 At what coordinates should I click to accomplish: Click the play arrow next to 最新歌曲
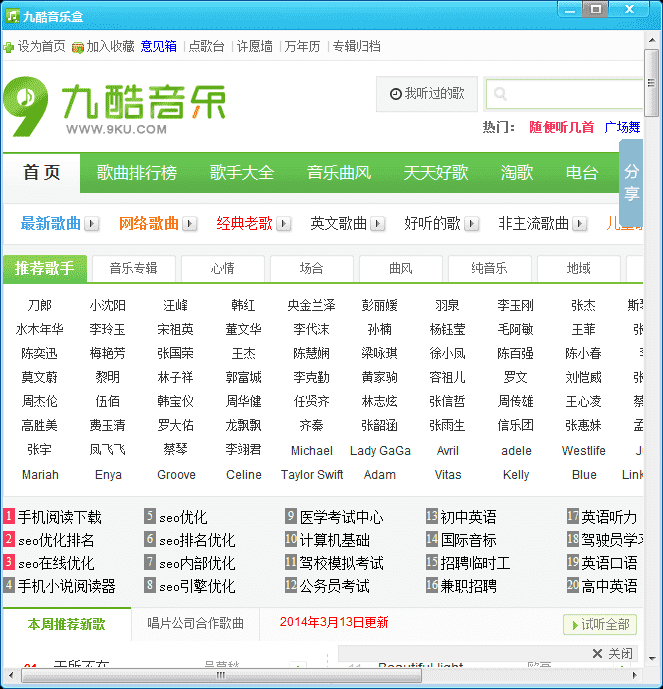[x=92, y=224]
